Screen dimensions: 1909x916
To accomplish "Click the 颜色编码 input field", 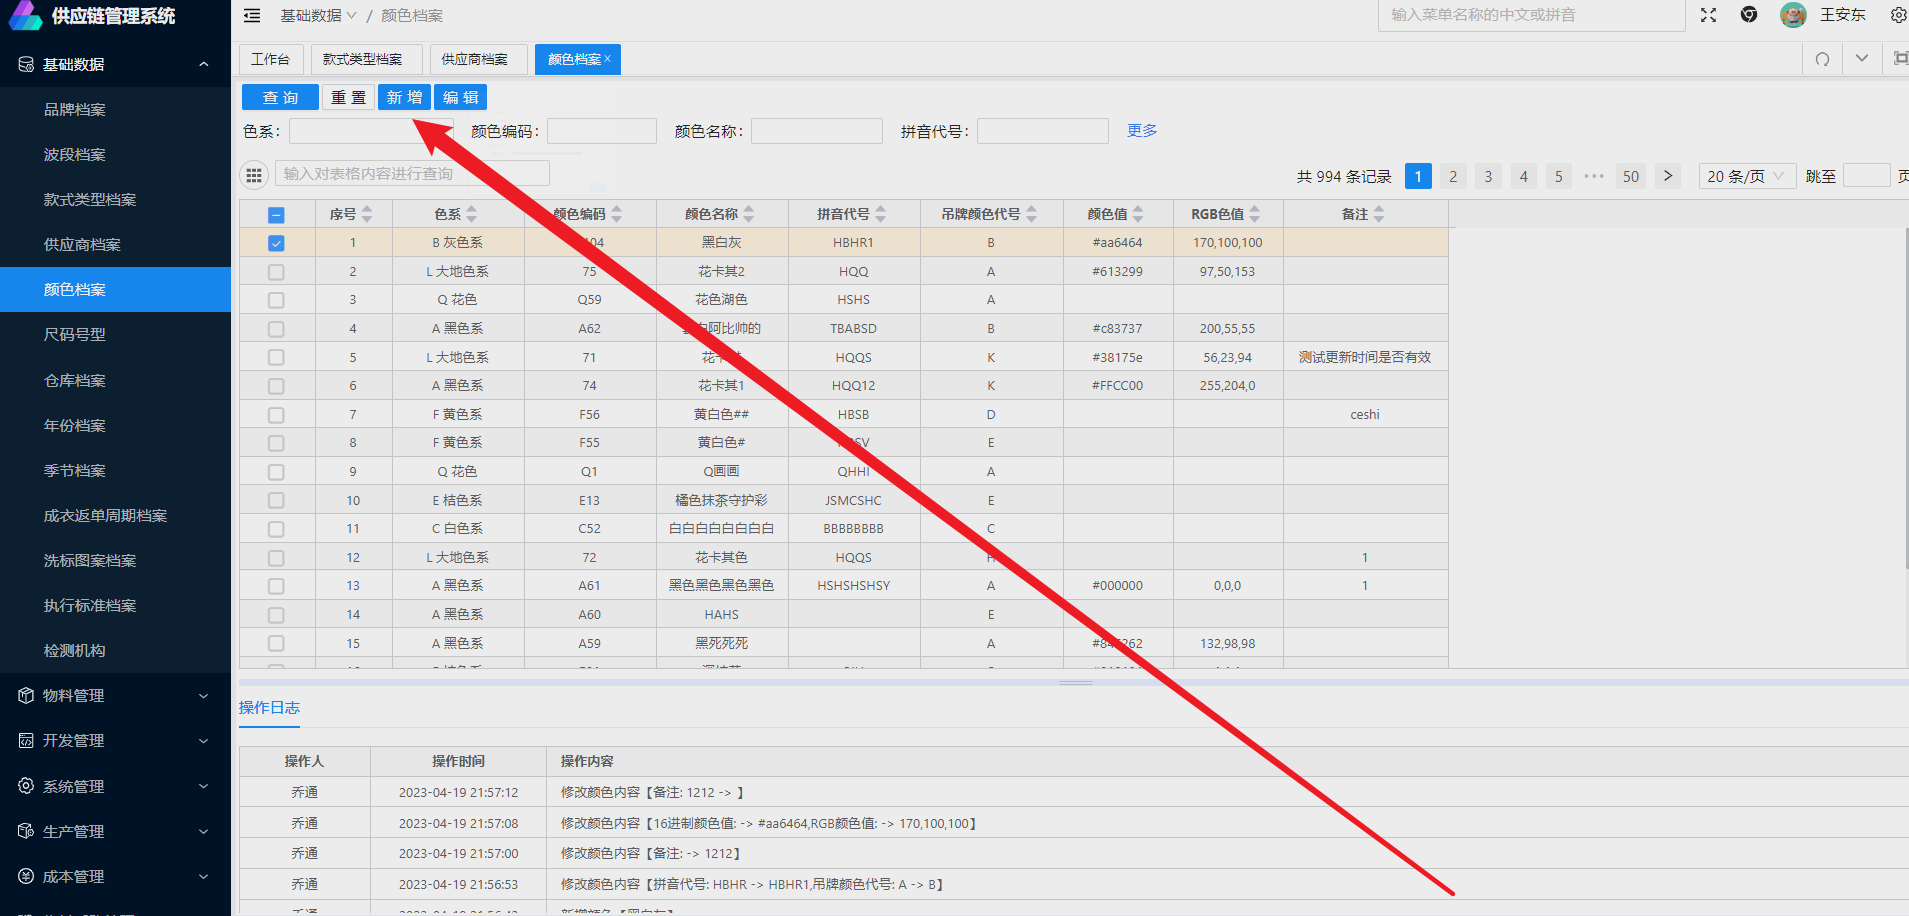I will [602, 131].
